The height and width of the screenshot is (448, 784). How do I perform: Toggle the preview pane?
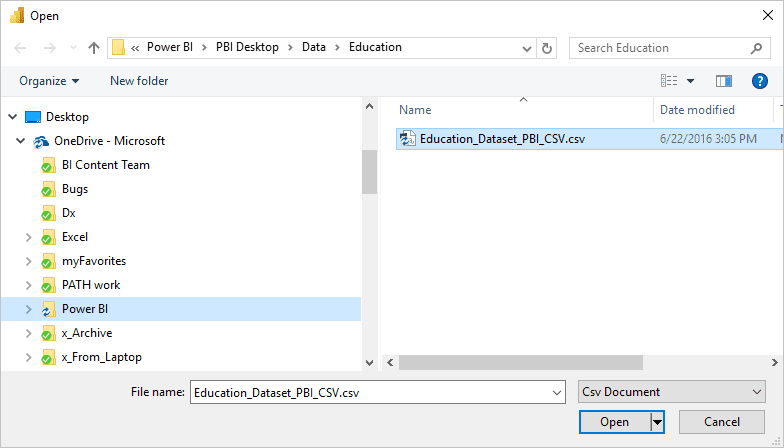point(724,81)
